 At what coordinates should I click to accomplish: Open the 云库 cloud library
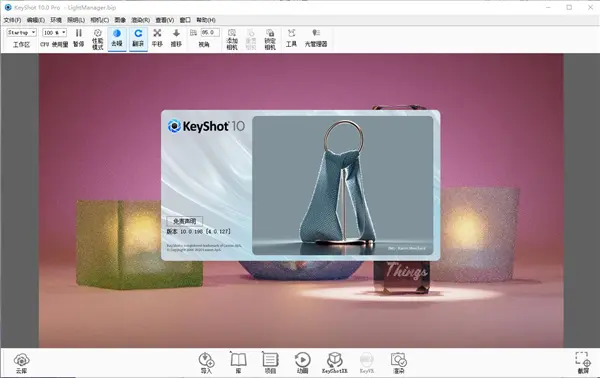tap(21, 363)
